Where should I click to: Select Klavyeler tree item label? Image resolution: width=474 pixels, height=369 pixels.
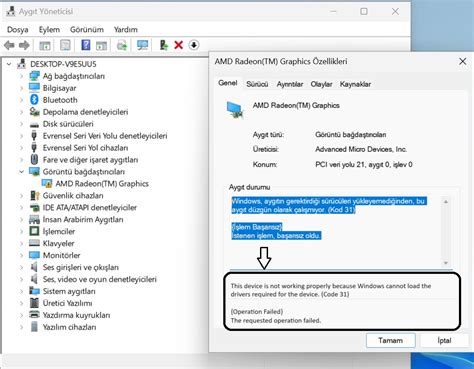point(58,243)
